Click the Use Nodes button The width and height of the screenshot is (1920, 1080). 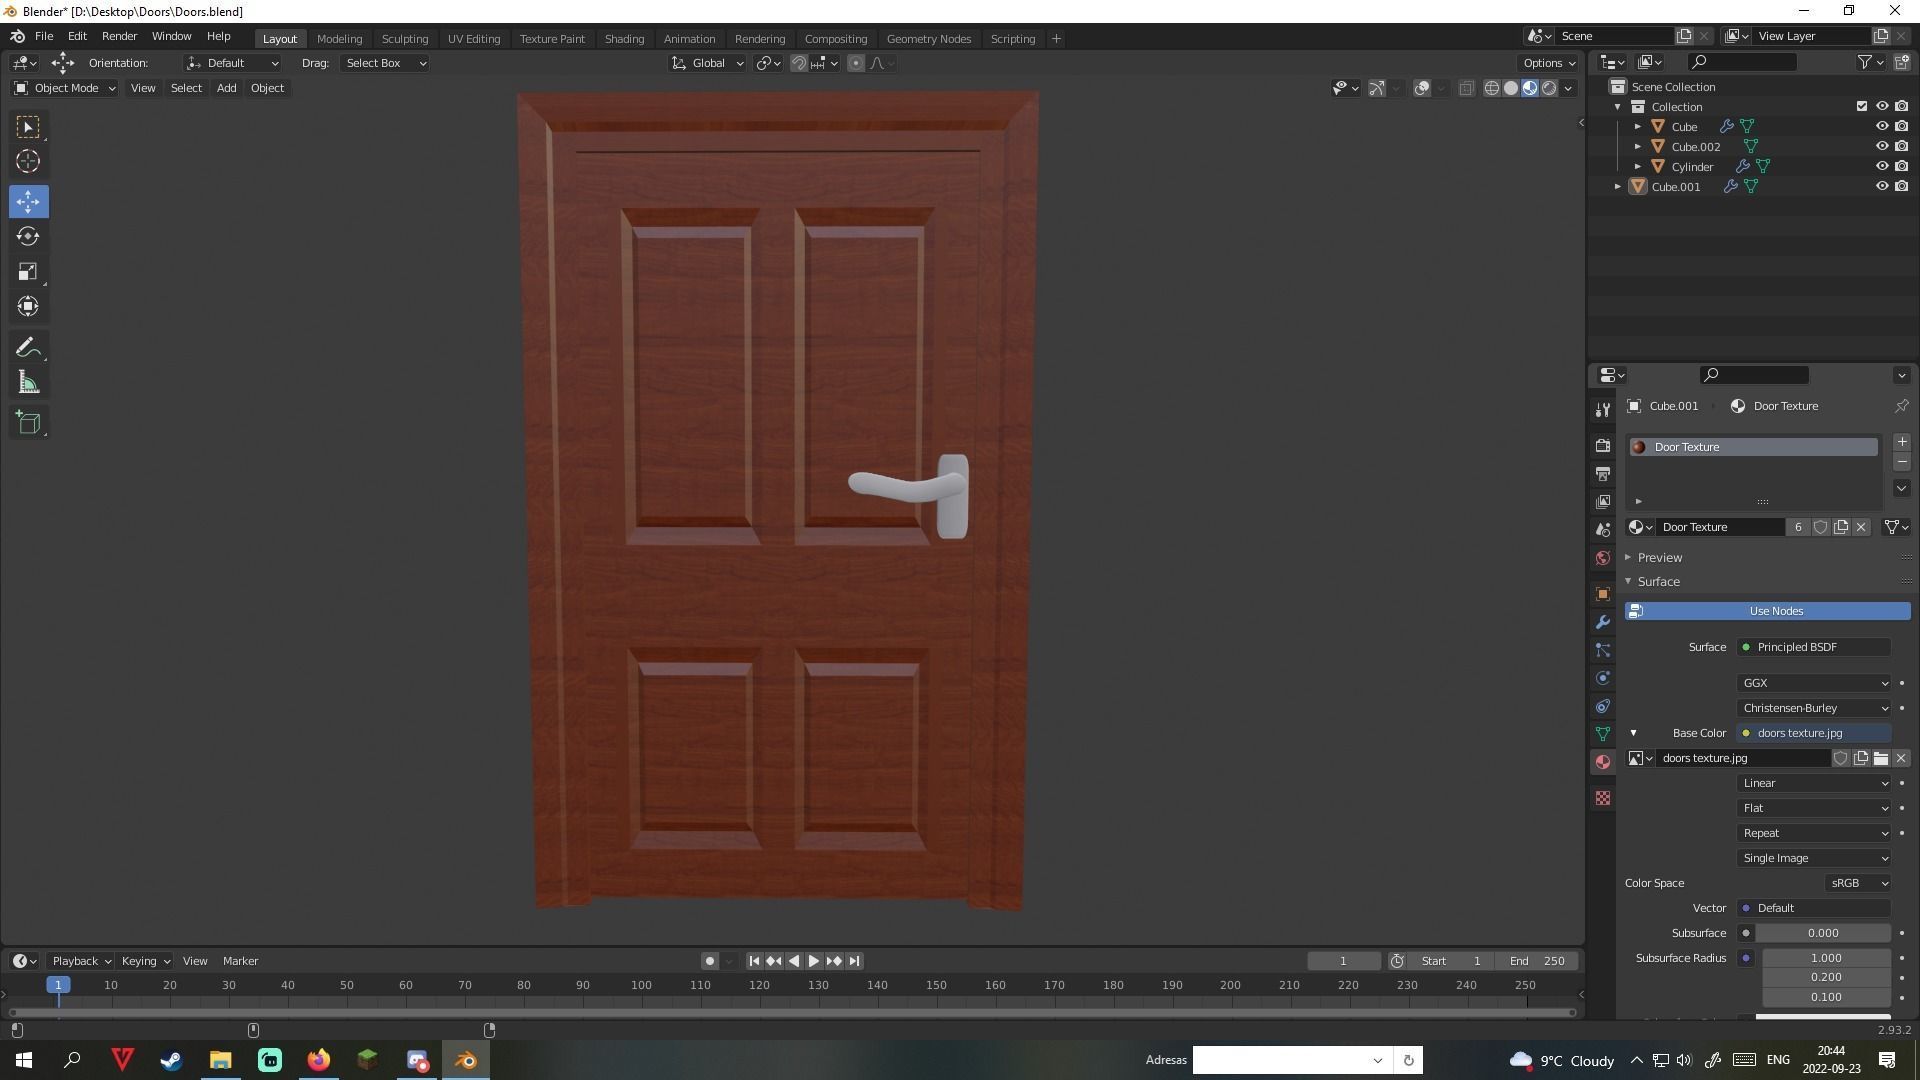[x=1767, y=611]
